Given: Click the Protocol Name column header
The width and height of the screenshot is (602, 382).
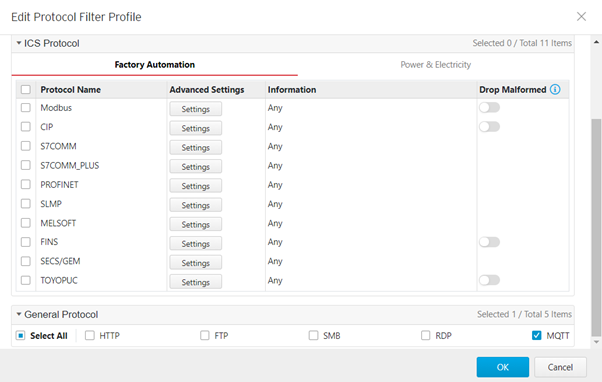Looking at the screenshot, I should coord(71,89).
